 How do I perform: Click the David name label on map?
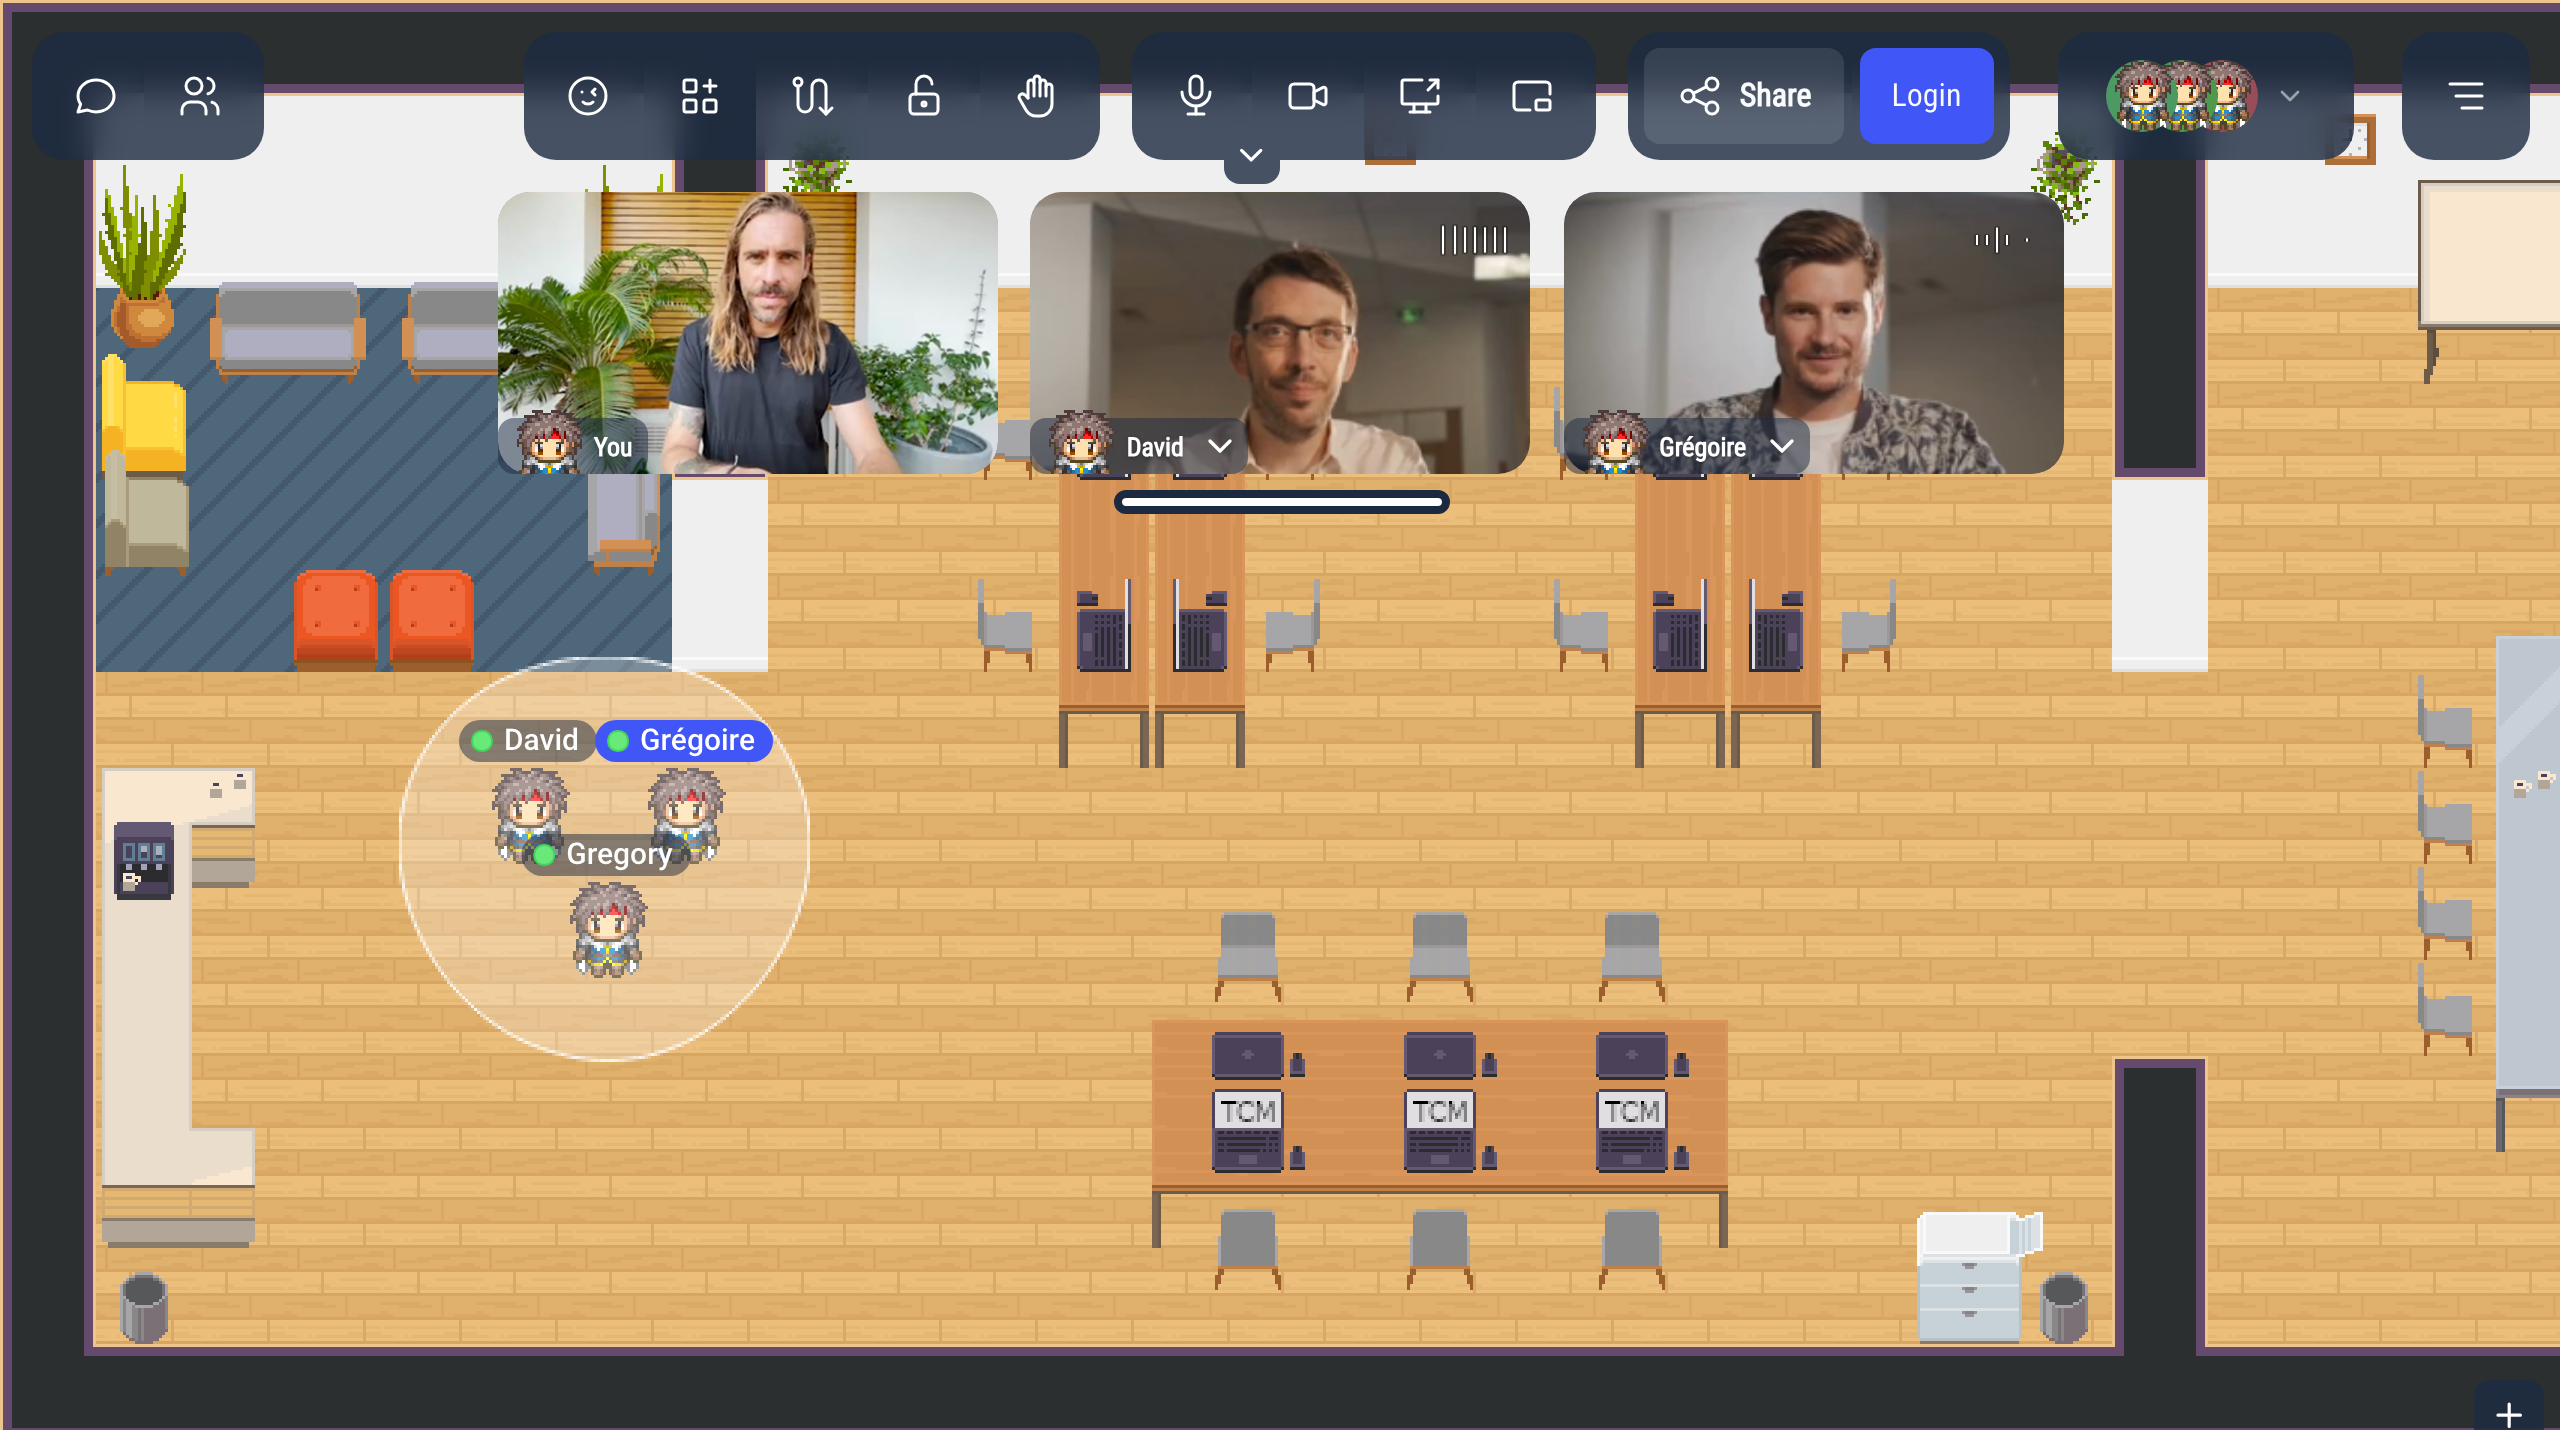coord(527,740)
